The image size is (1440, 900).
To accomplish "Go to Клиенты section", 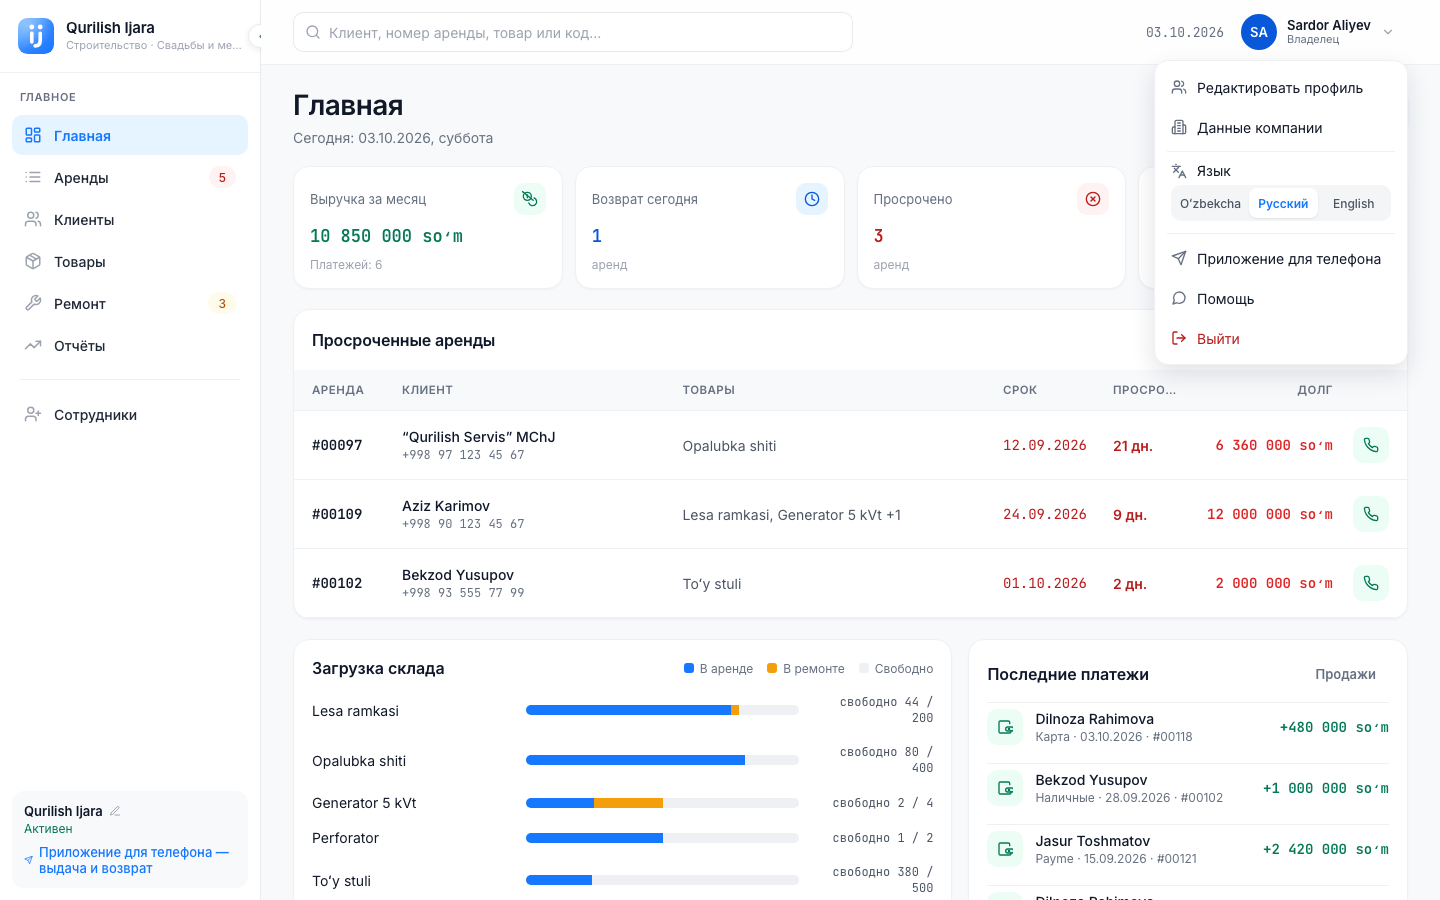I will [130, 219].
